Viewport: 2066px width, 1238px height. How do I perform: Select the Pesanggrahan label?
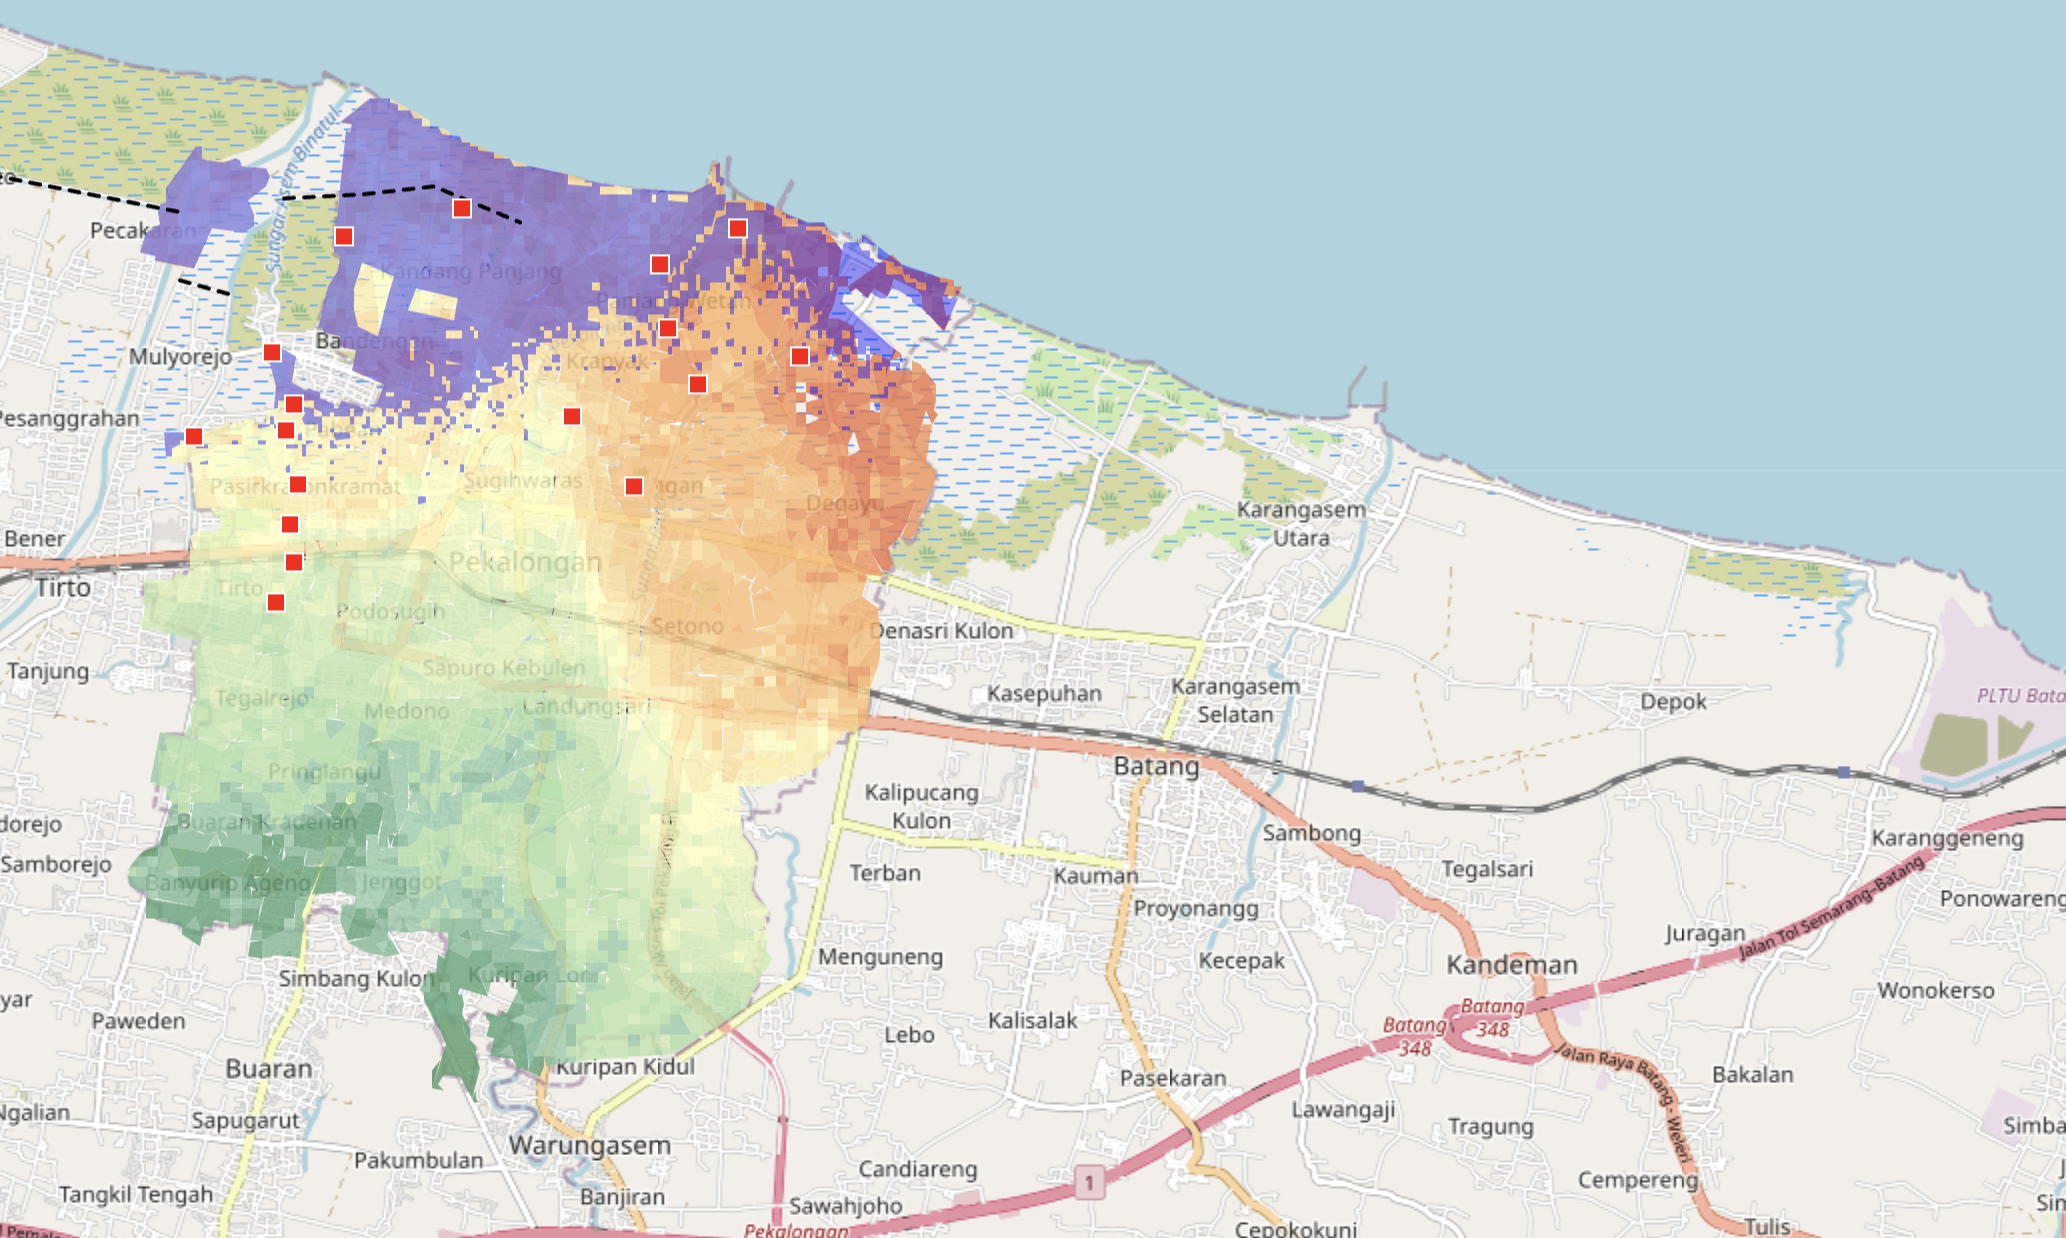[69, 418]
